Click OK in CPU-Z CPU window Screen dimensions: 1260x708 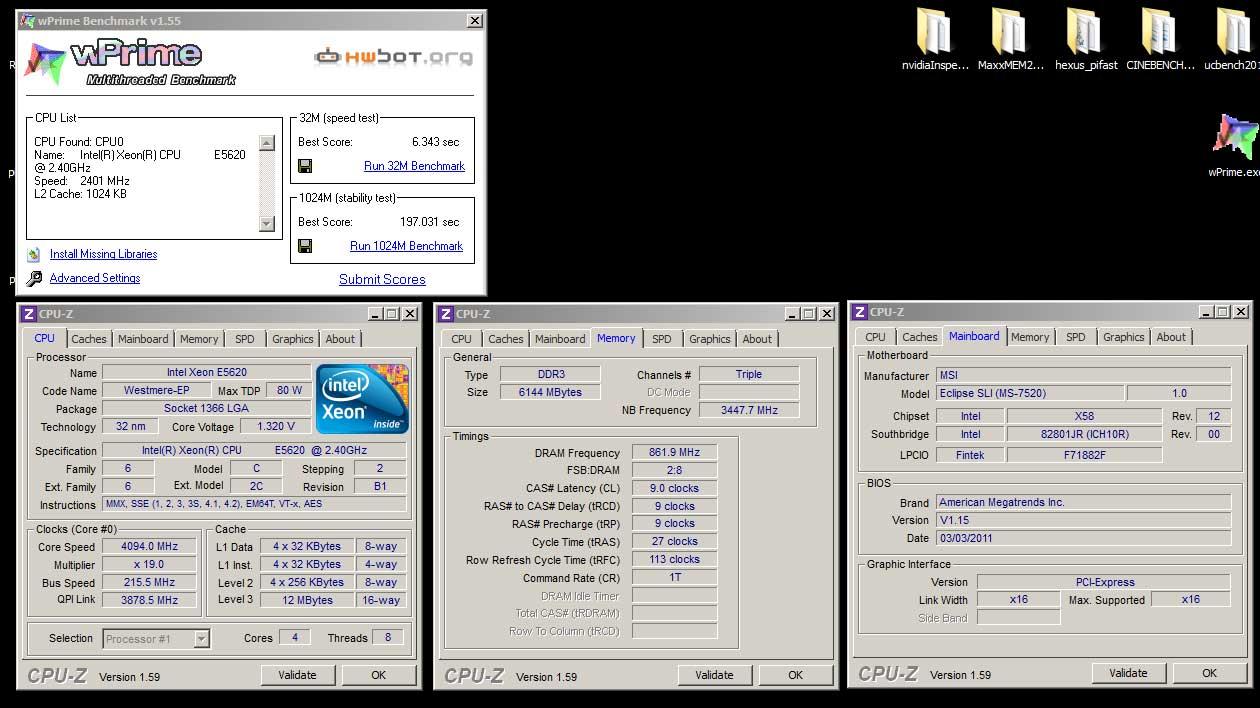tap(378, 675)
